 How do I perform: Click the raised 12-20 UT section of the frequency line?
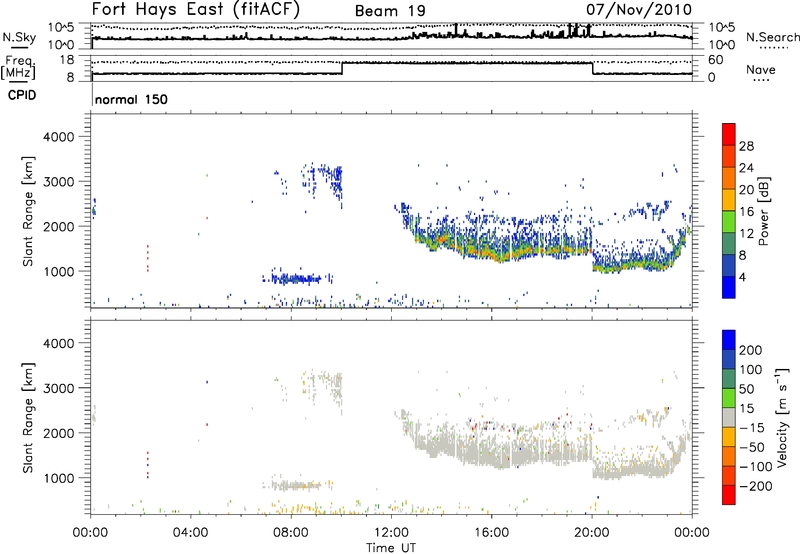tap(467, 63)
